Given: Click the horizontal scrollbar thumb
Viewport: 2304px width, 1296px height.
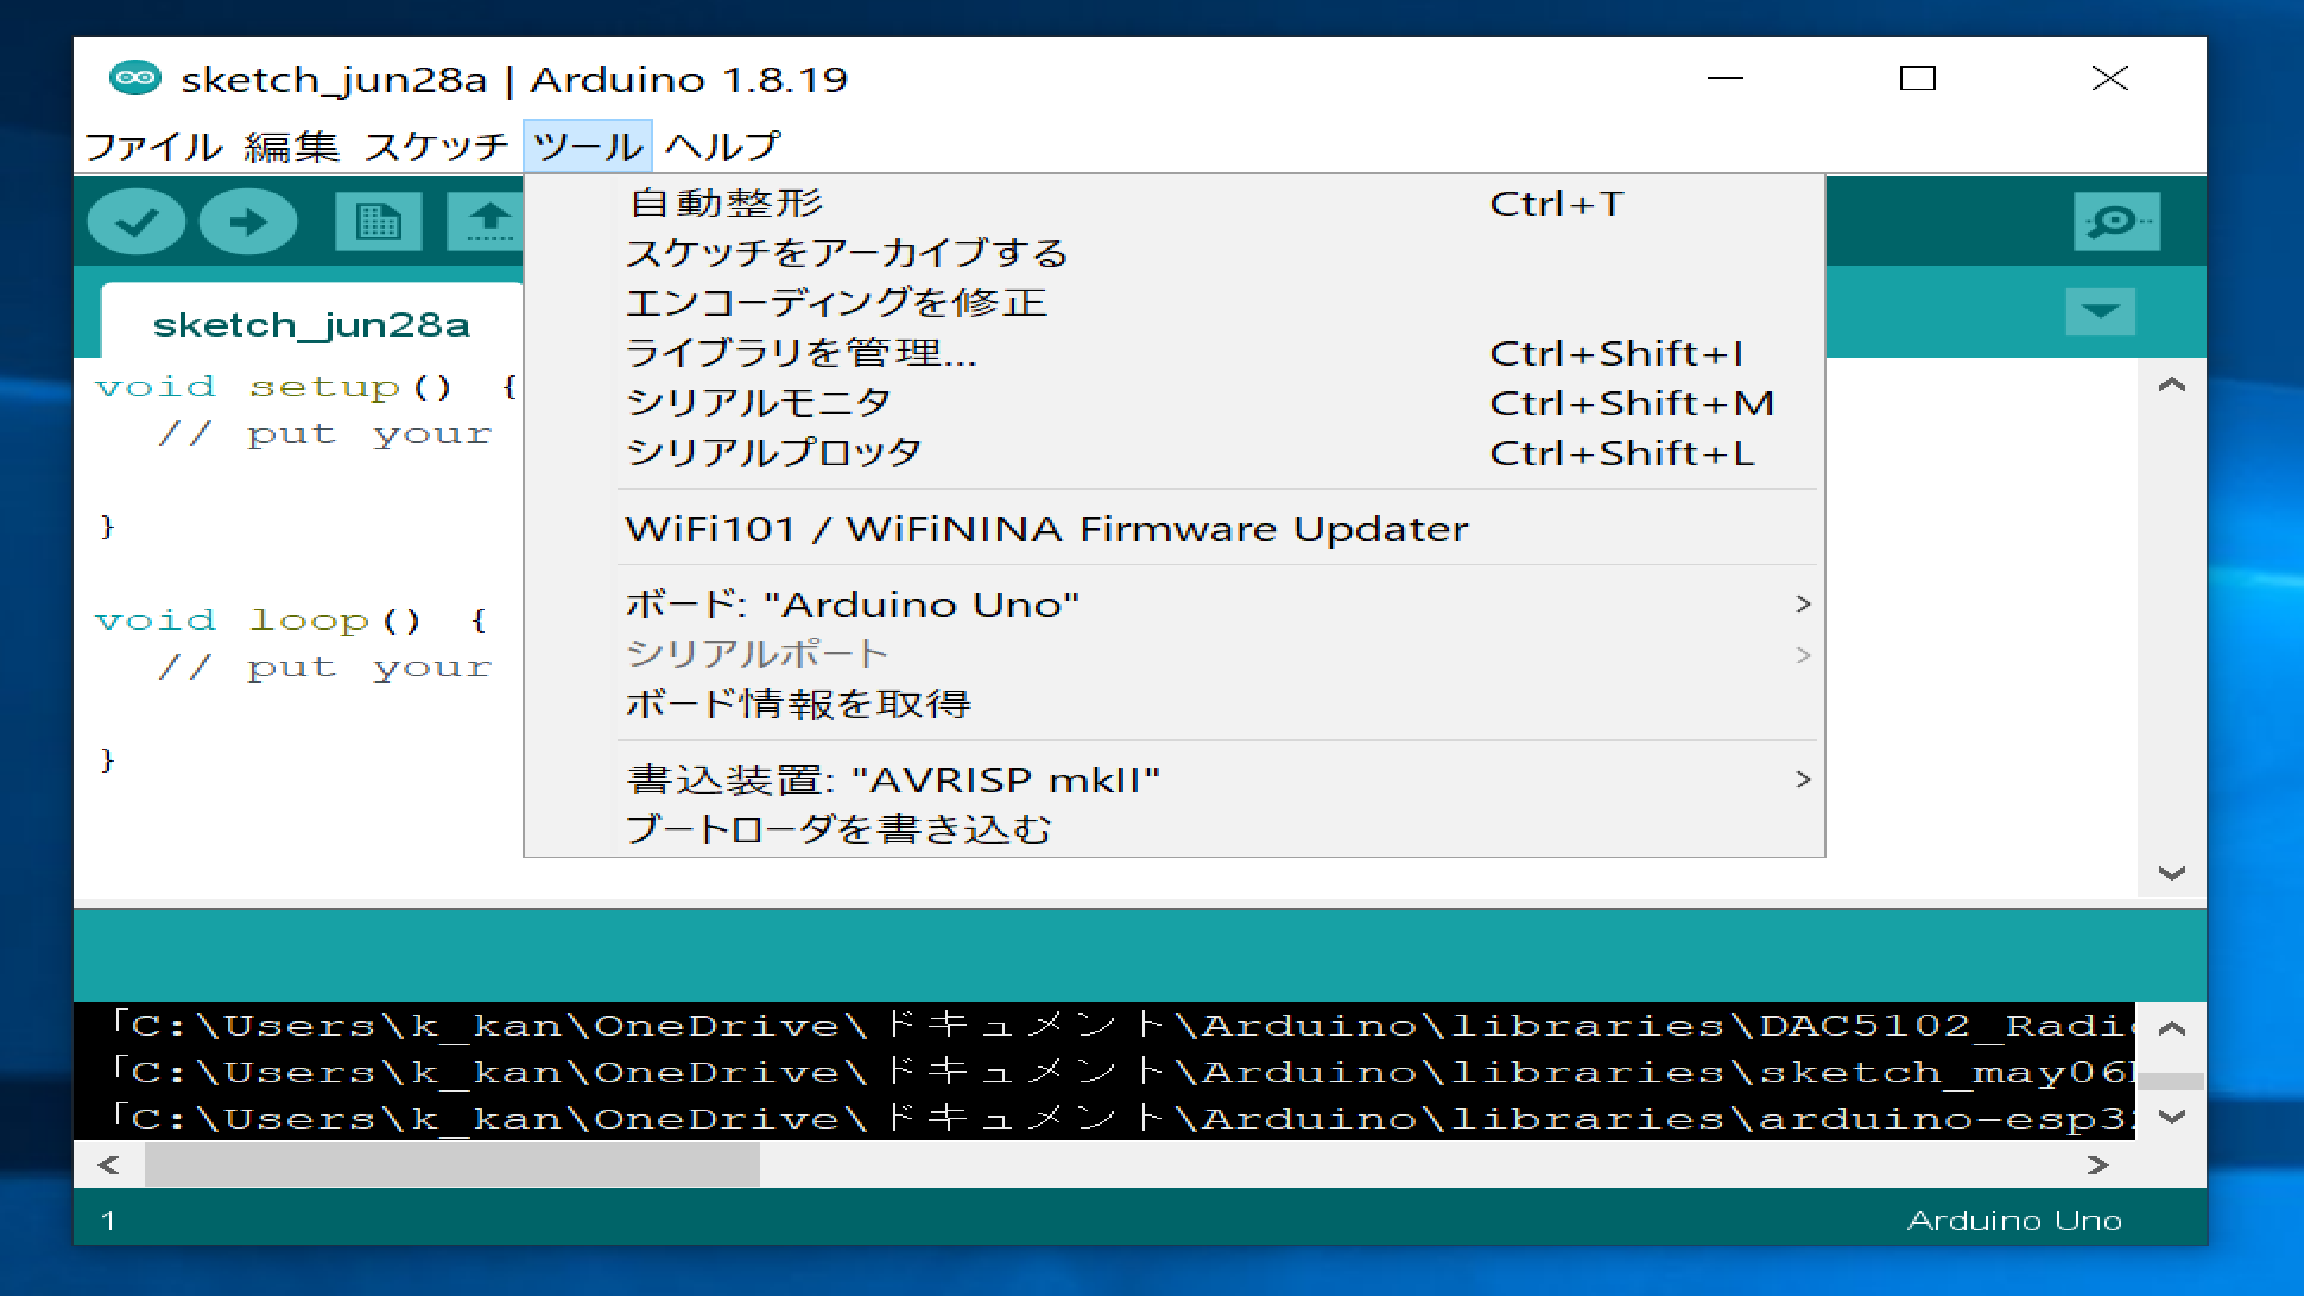Looking at the screenshot, I should tap(452, 1165).
